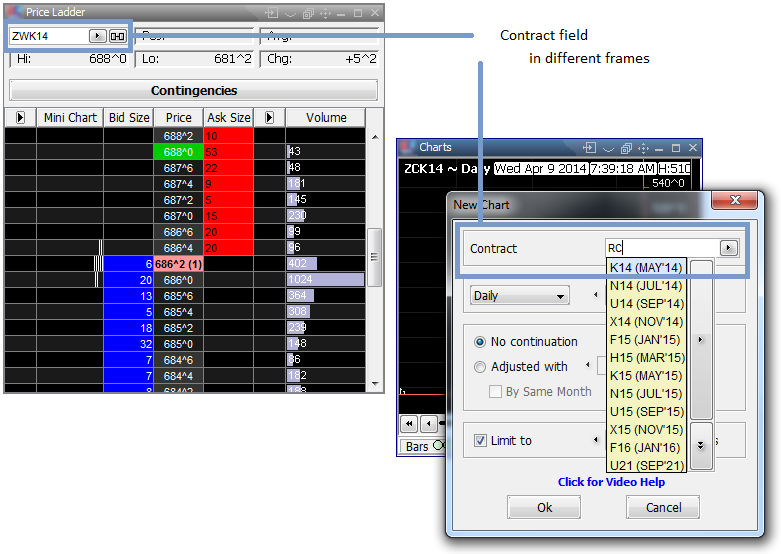Click the double-chevron down button in contract list

click(x=701, y=445)
